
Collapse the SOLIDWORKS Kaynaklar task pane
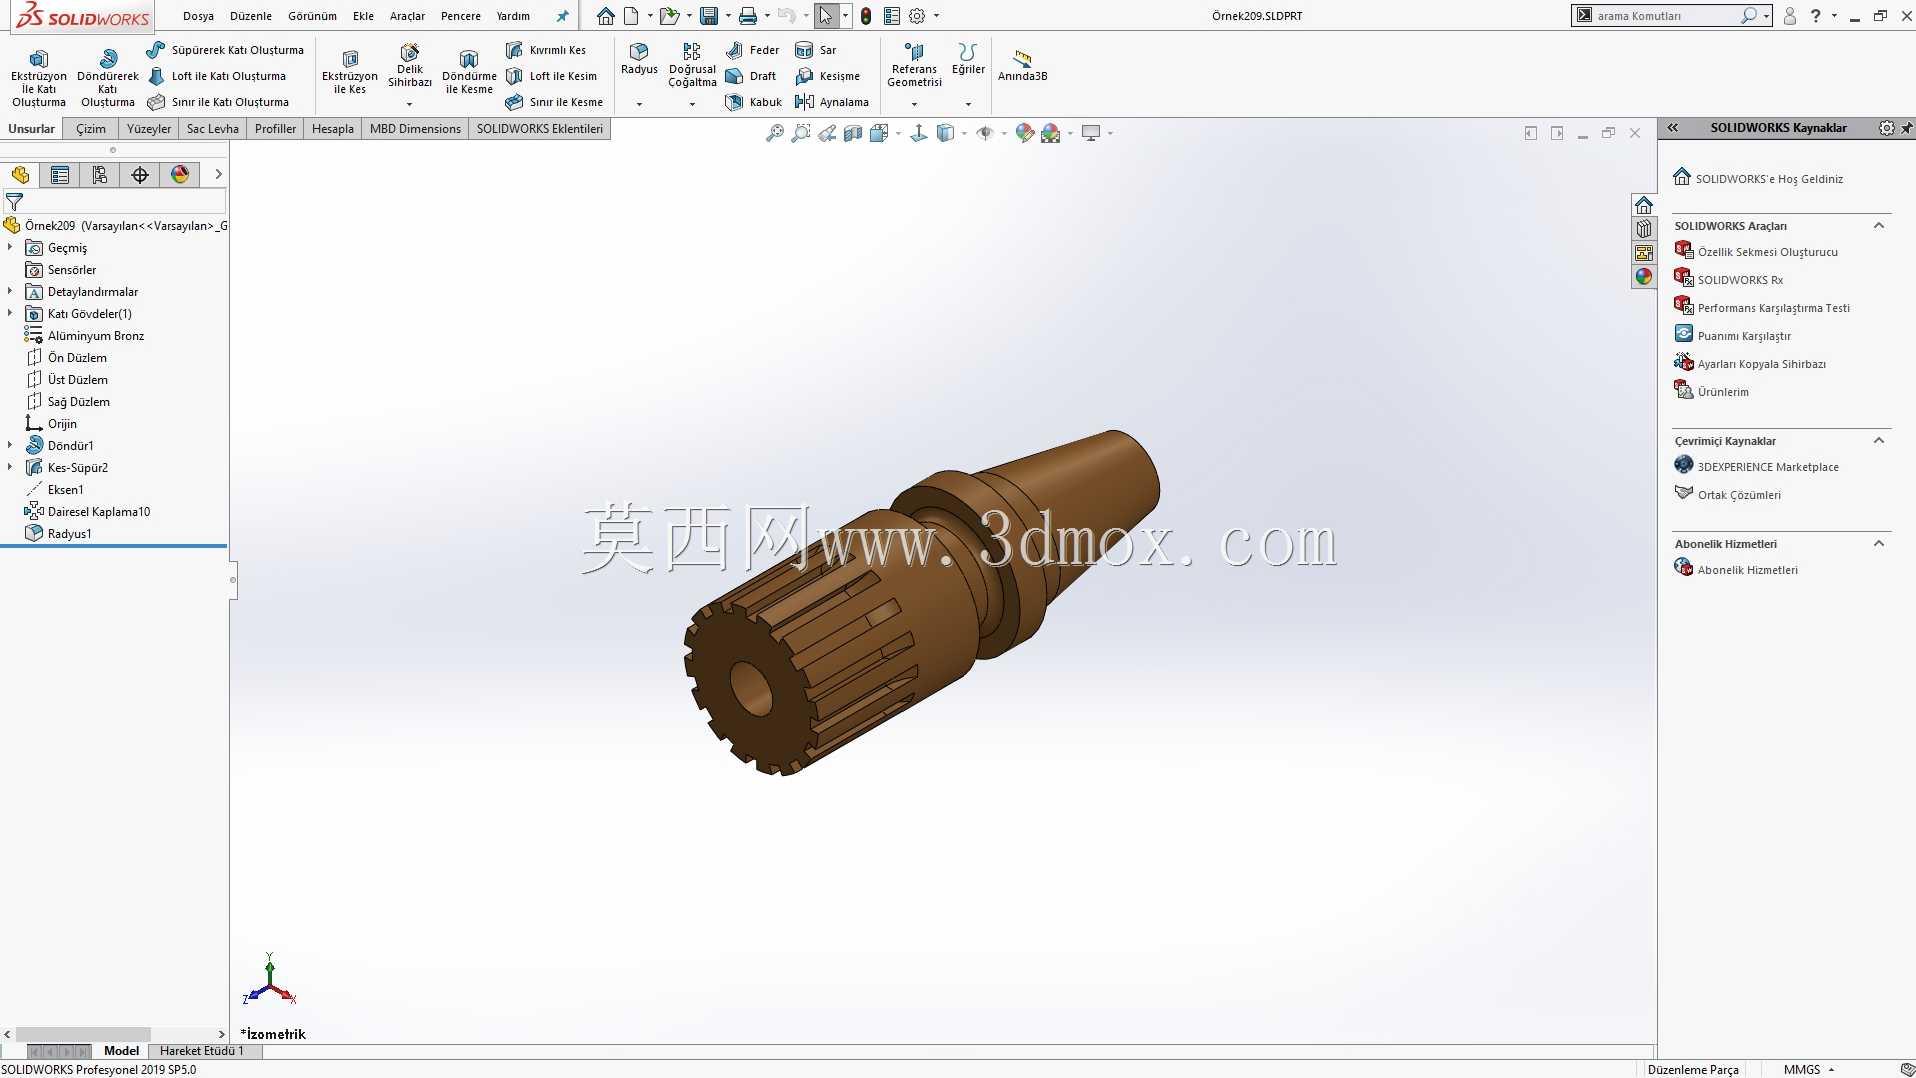pyautogui.click(x=1672, y=128)
